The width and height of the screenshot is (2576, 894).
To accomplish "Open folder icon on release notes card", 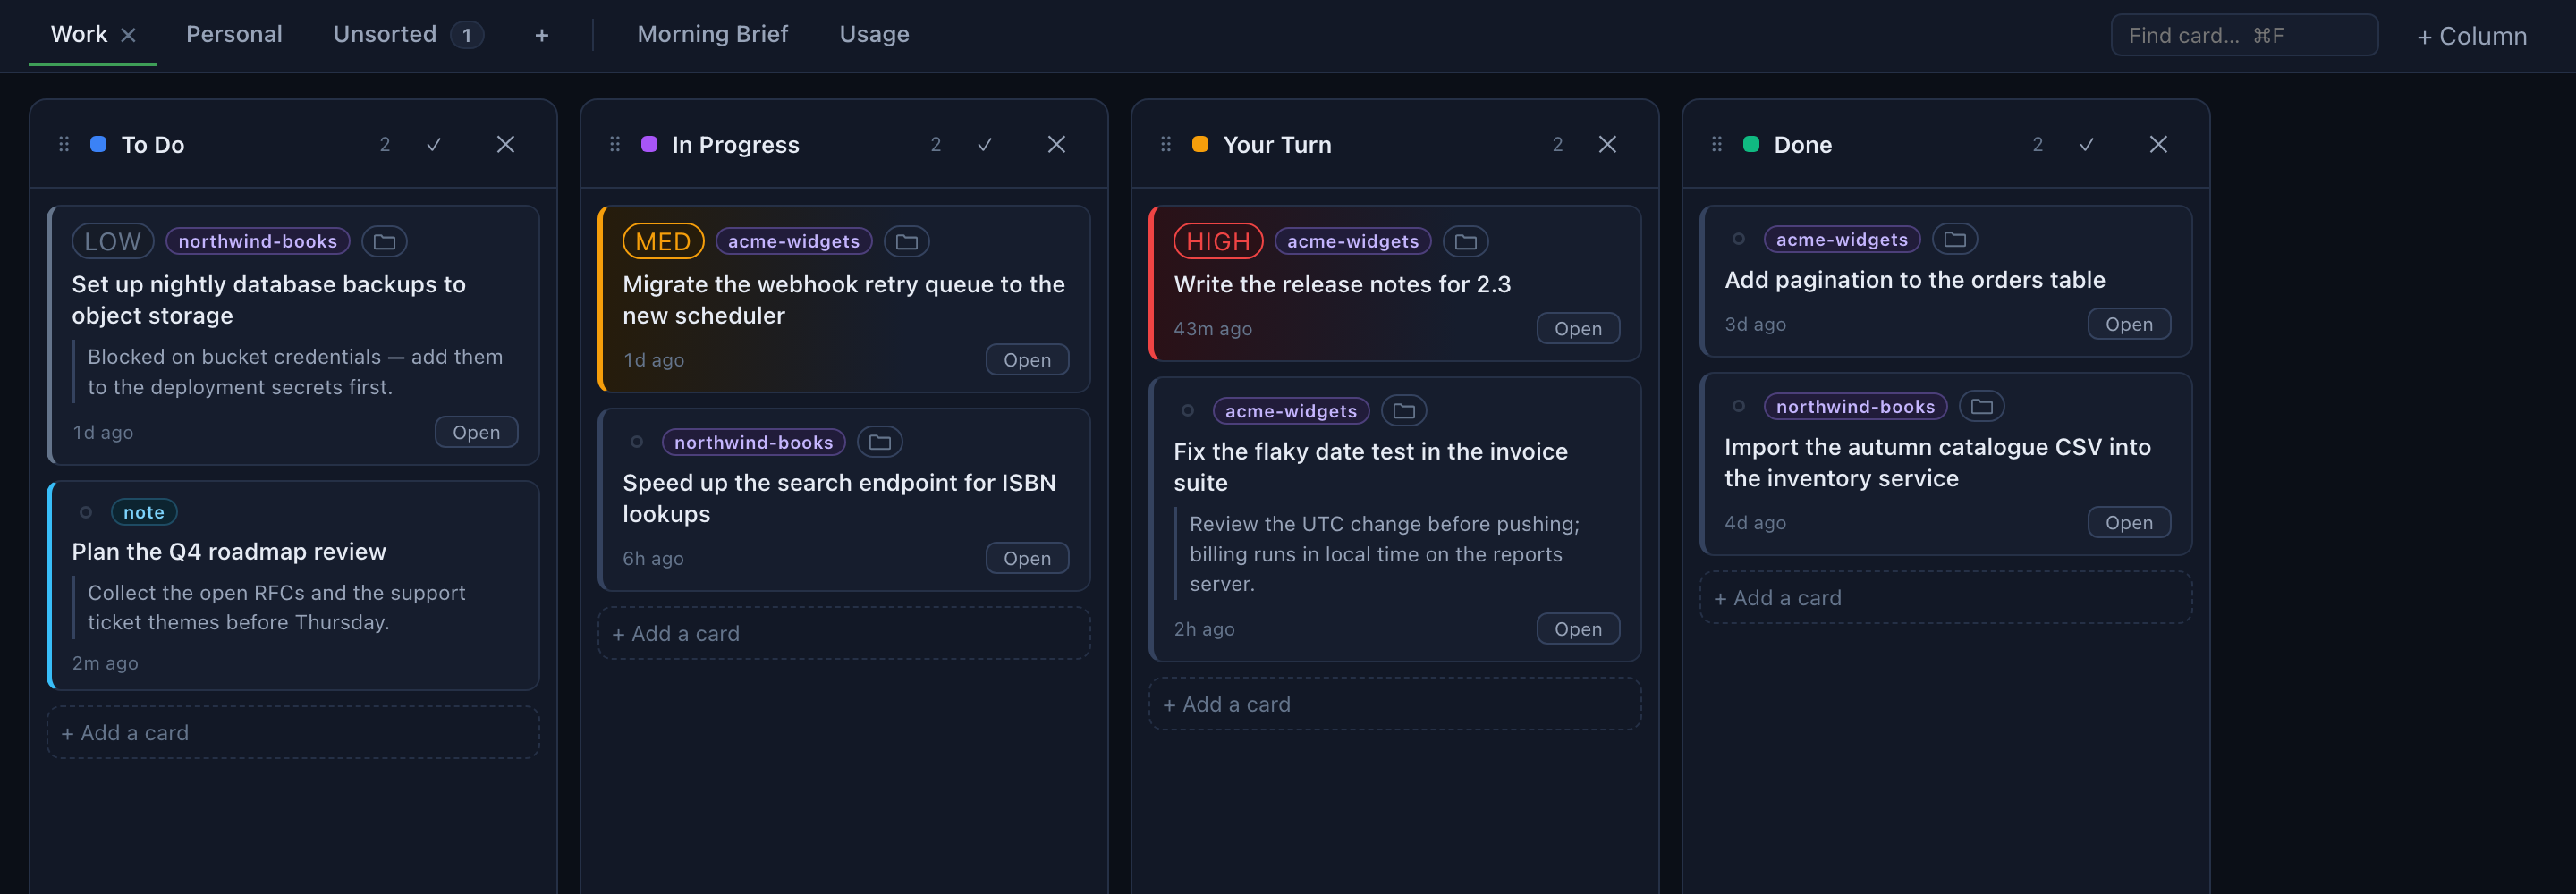I will click(x=1465, y=241).
